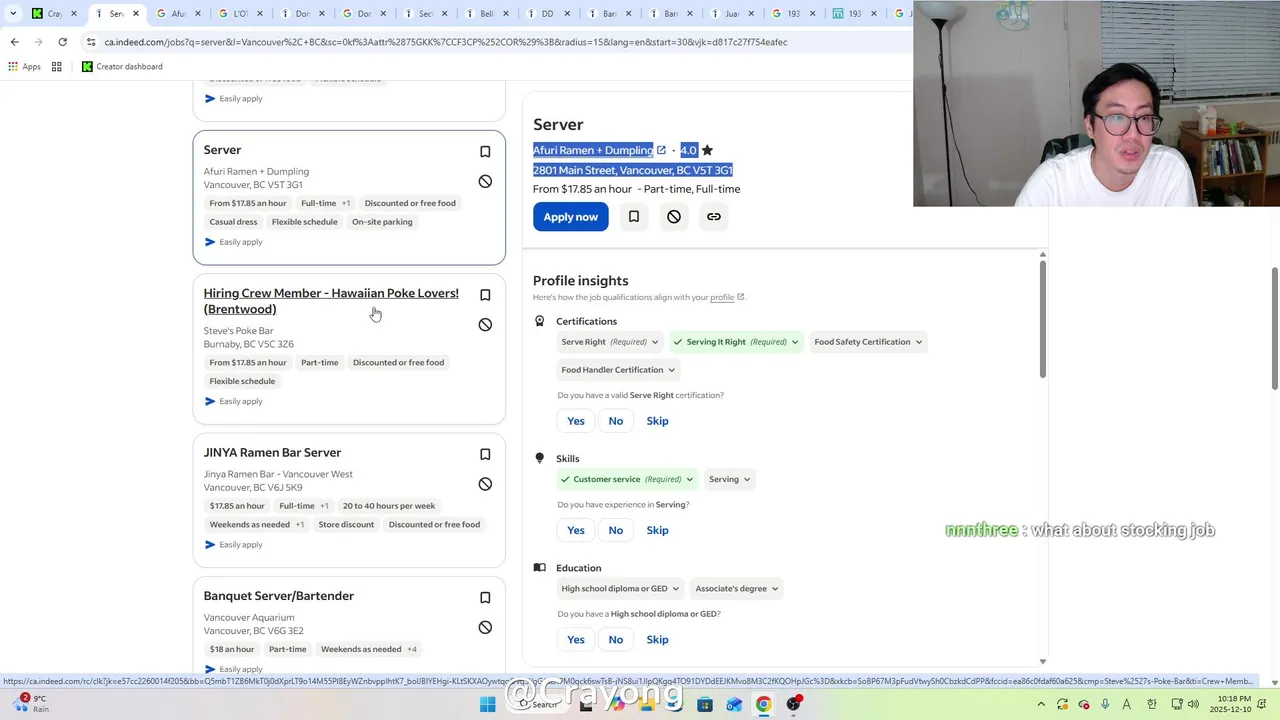This screenshot has width=1280, height=720.
Task: Bookmark the Afuri Ramen Server job card
Action: pyautogui.click(x=485, y=152)
